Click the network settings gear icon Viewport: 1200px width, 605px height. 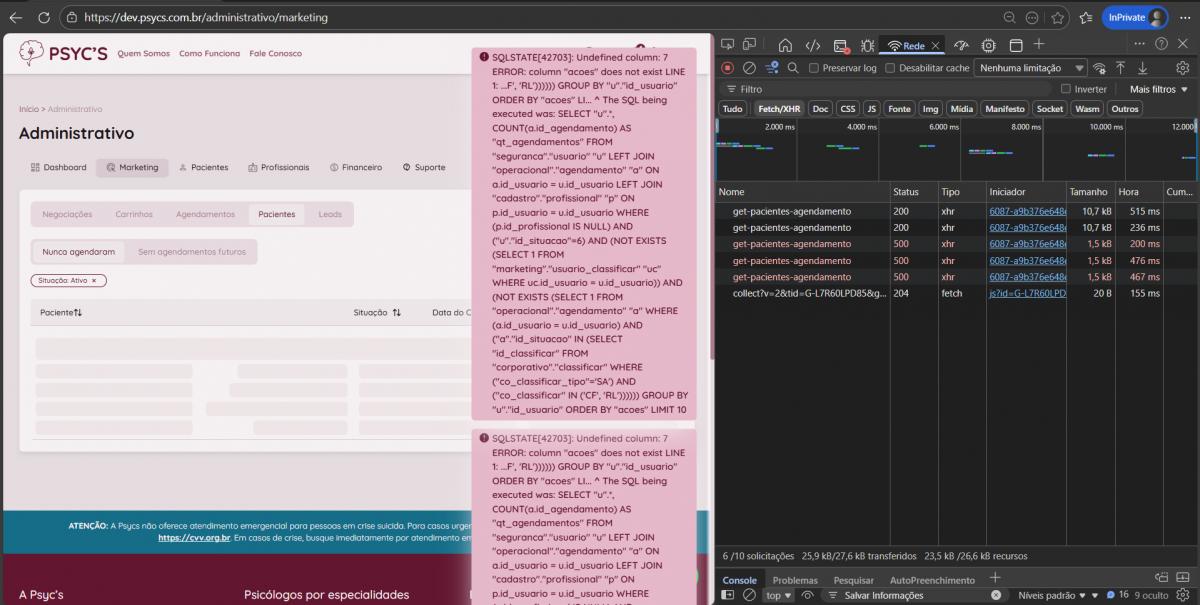(1183, 68)
